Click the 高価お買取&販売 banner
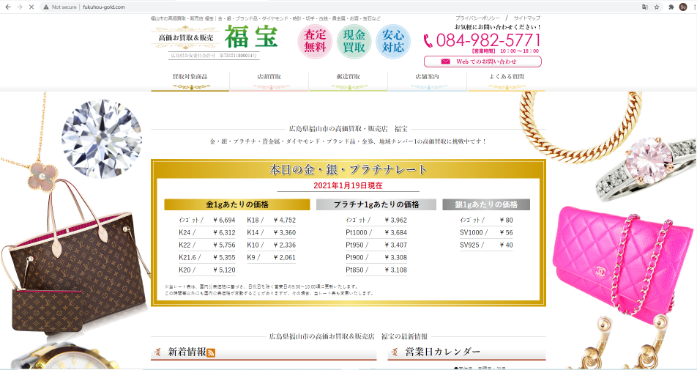This screenshot has width=697, height=370. point(186,38)
